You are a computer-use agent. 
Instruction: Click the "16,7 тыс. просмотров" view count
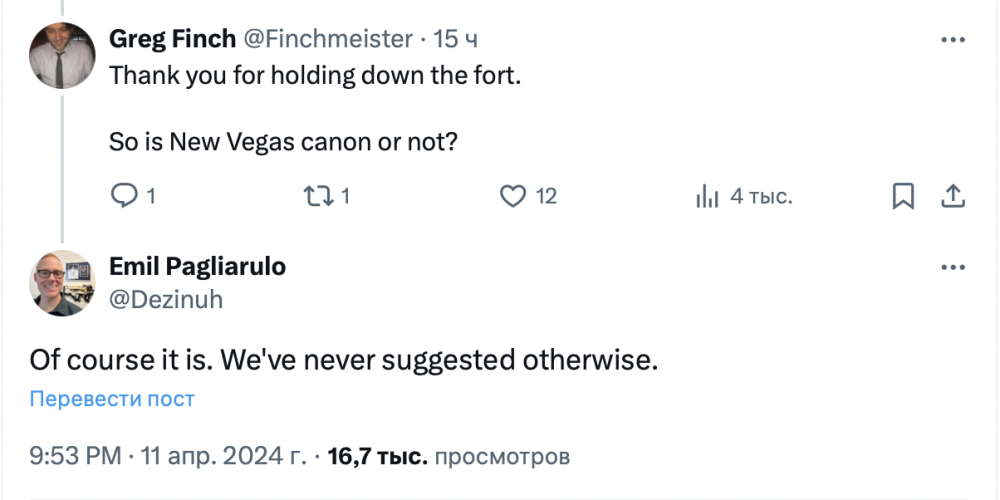[448, 457]
